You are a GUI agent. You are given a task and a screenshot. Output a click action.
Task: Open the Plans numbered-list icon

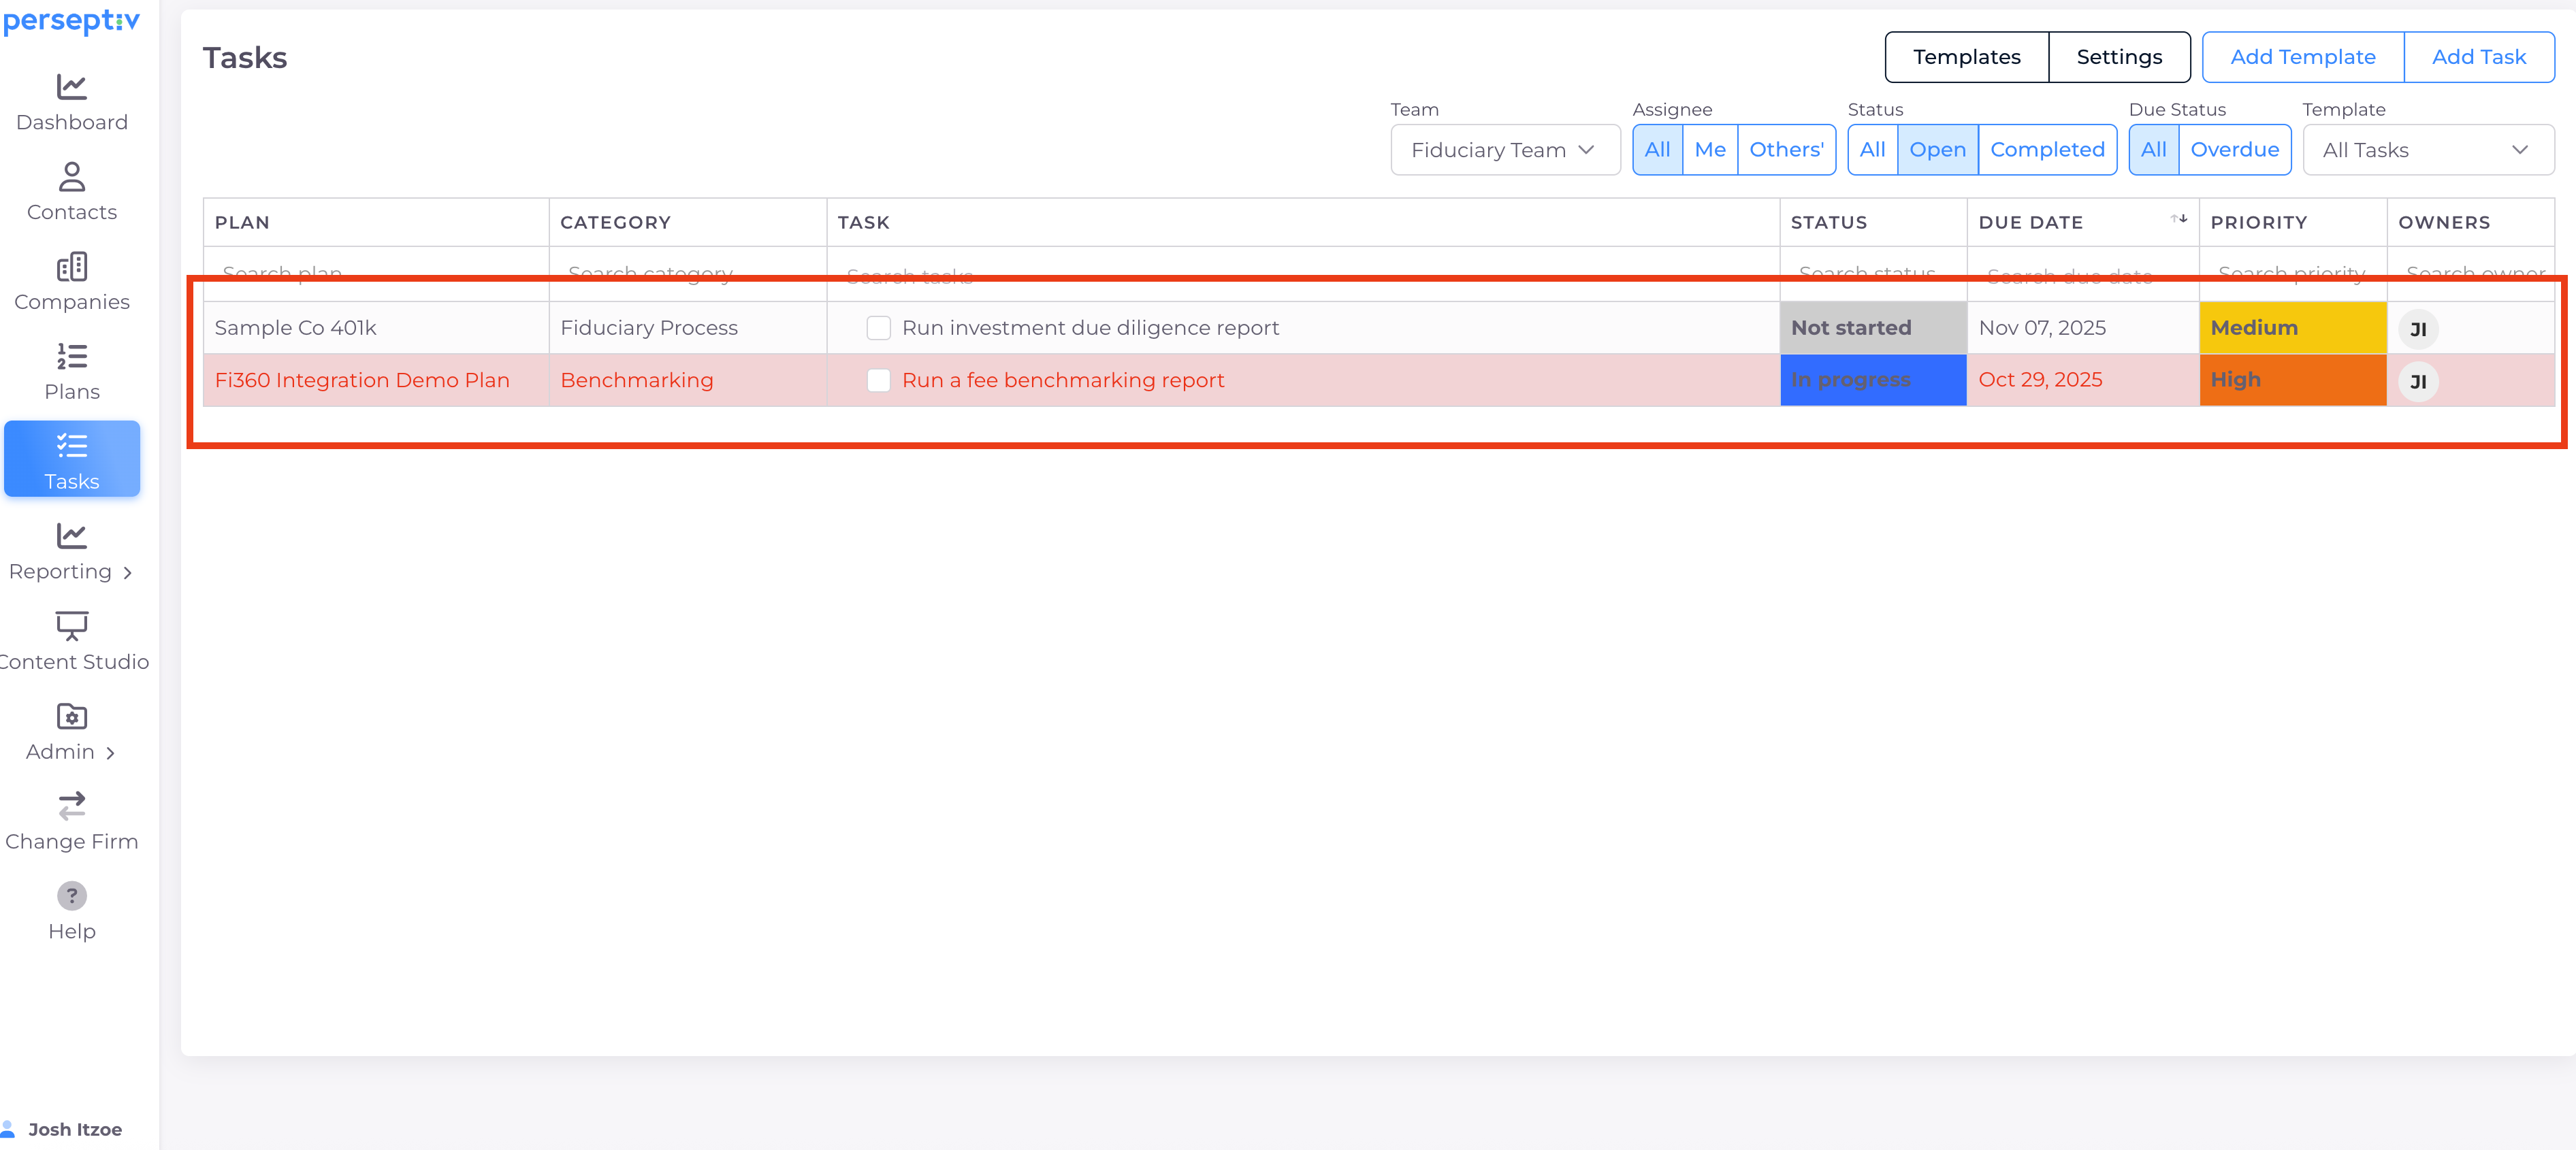point(71,356)
